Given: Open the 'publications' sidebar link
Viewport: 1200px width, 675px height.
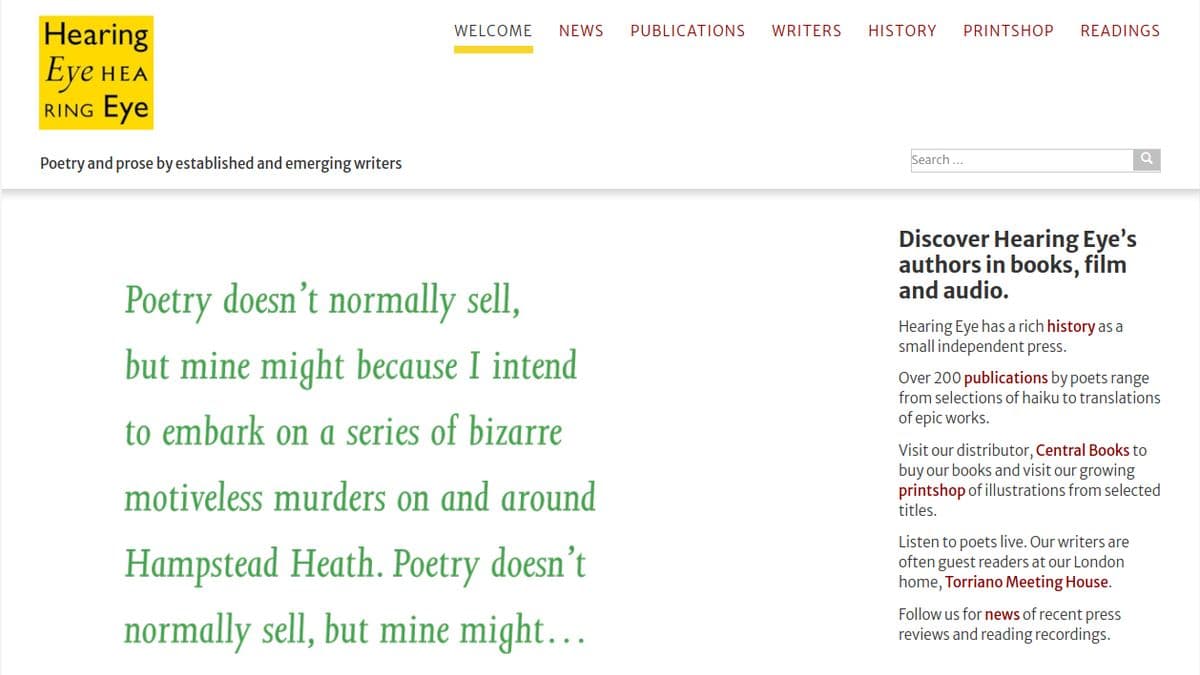Looking at the screenshot, I should pyautogui.click(x=1005, y=378).
